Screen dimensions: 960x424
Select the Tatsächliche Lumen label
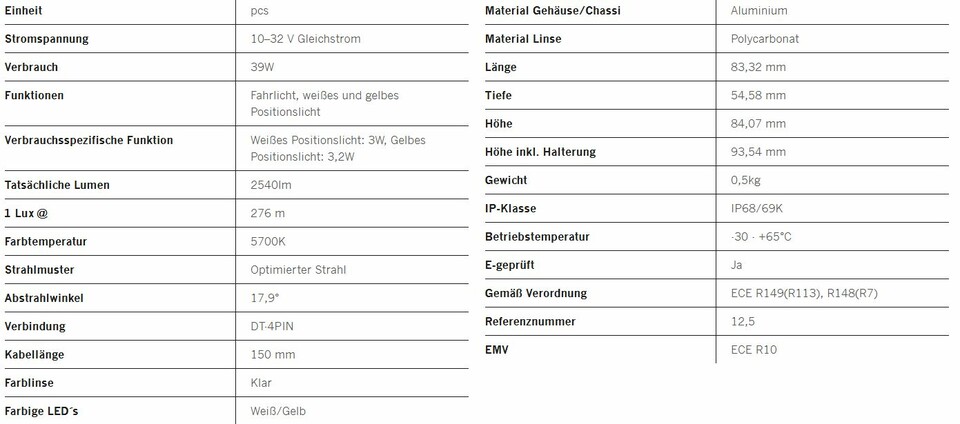coord(57,185)
